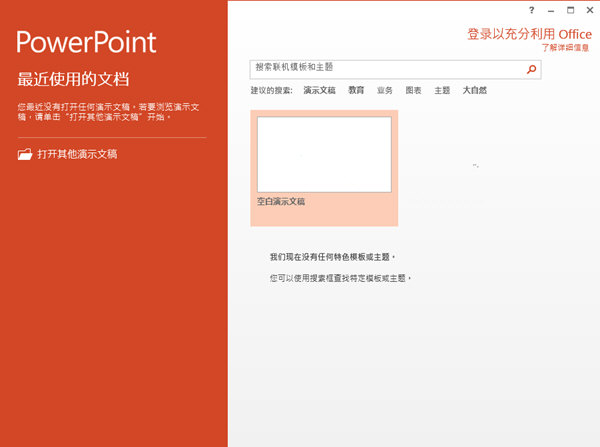Search suggested term 图表
This screenshot has height=447, width=600.
(x=413, y=90)
